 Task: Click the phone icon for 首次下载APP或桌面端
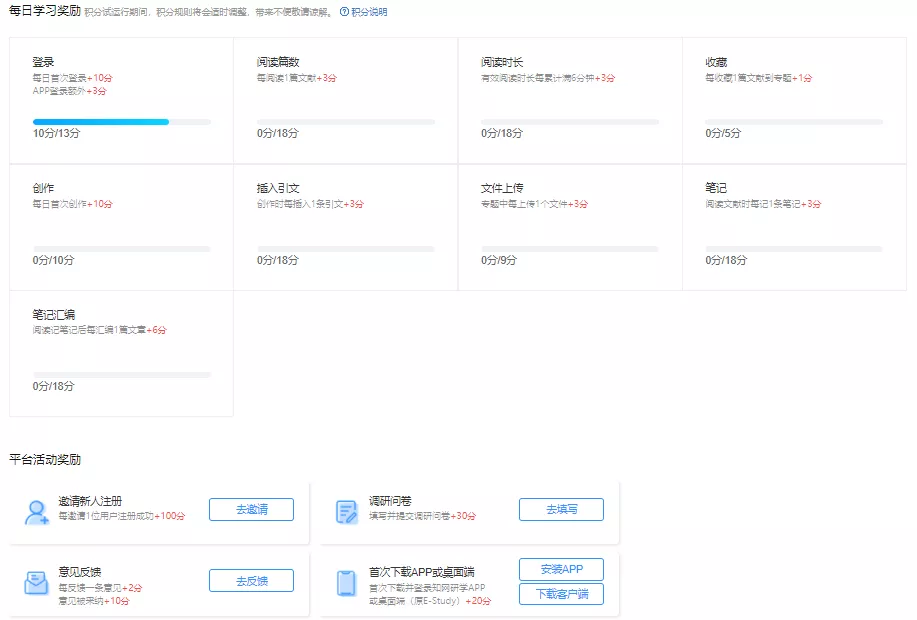347,583
